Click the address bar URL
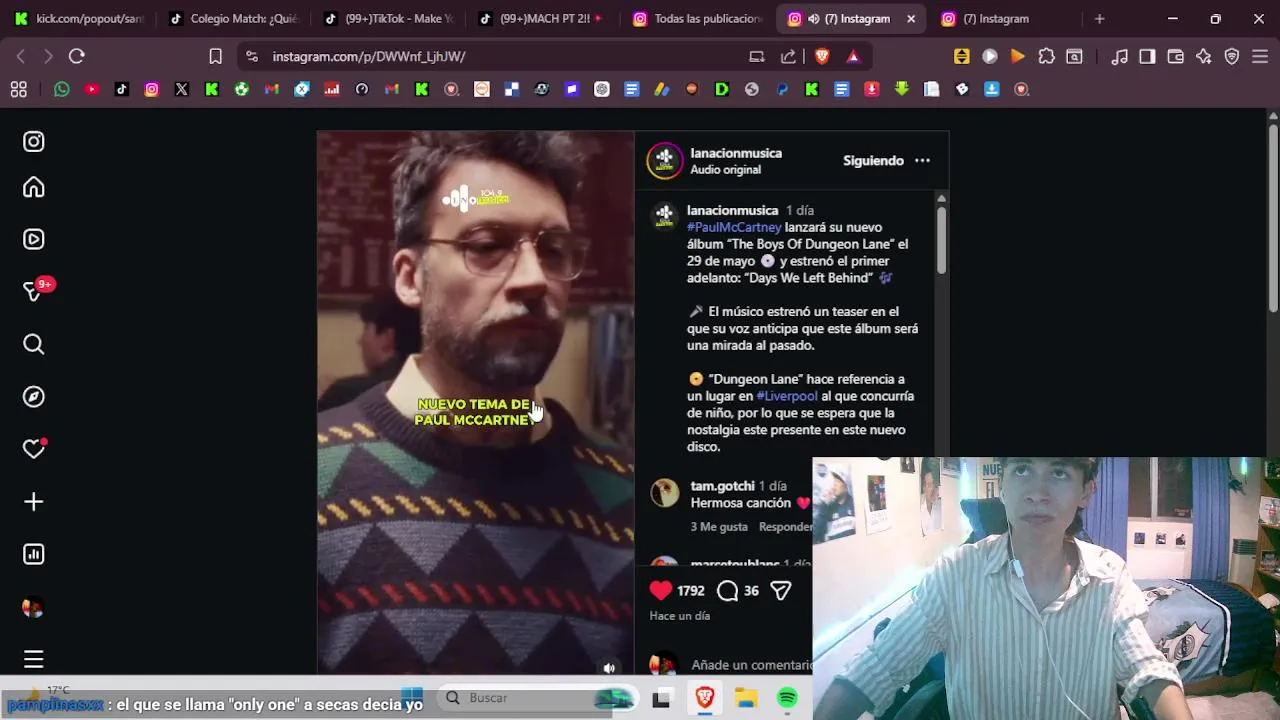This screenshot has width=1280, height=720. point(369,57)
